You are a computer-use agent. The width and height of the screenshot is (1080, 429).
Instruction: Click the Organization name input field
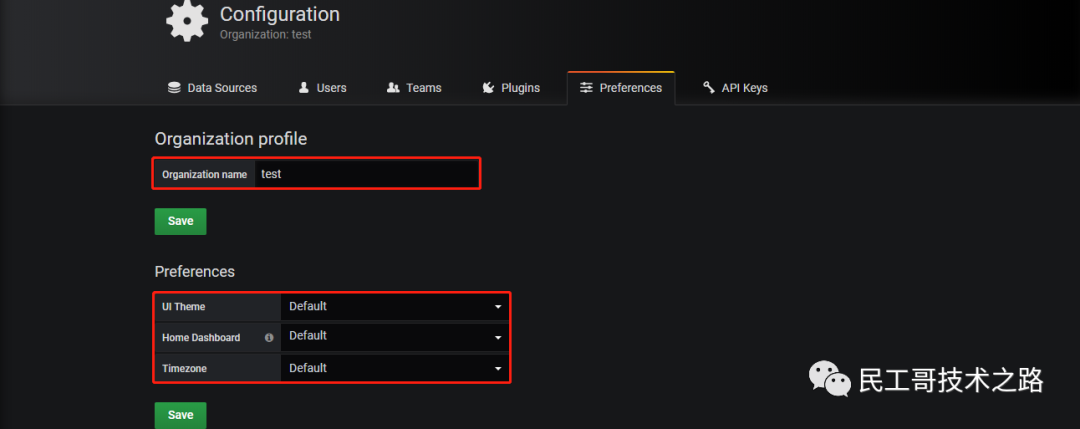[x=366, y=174]
